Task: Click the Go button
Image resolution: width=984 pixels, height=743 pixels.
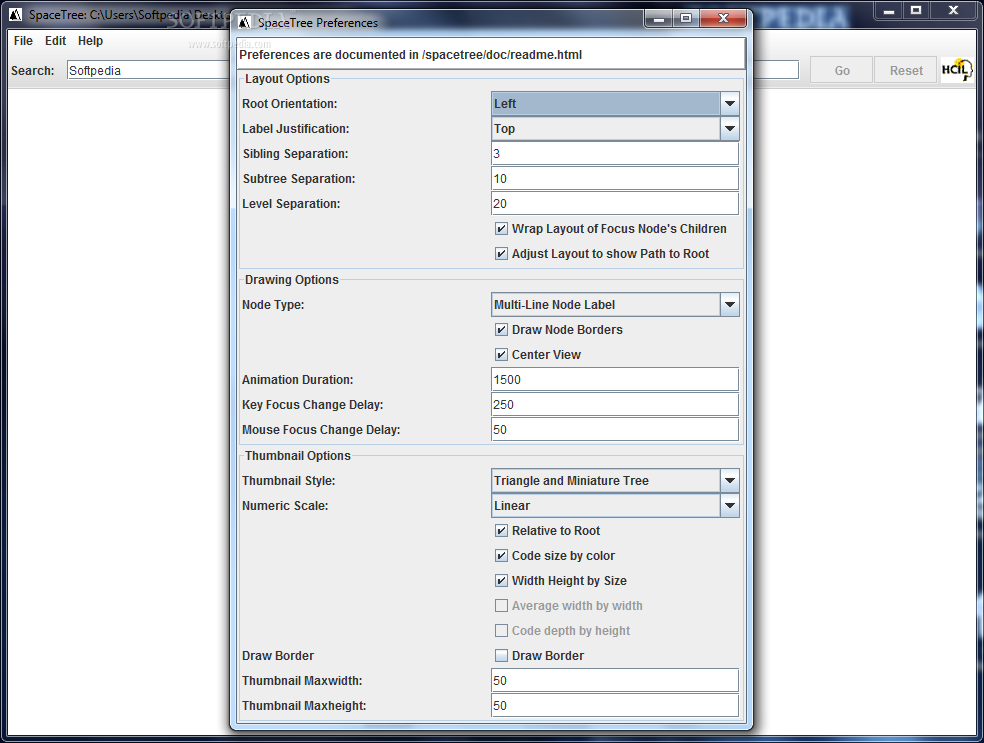Action: [x=842, y=70]
